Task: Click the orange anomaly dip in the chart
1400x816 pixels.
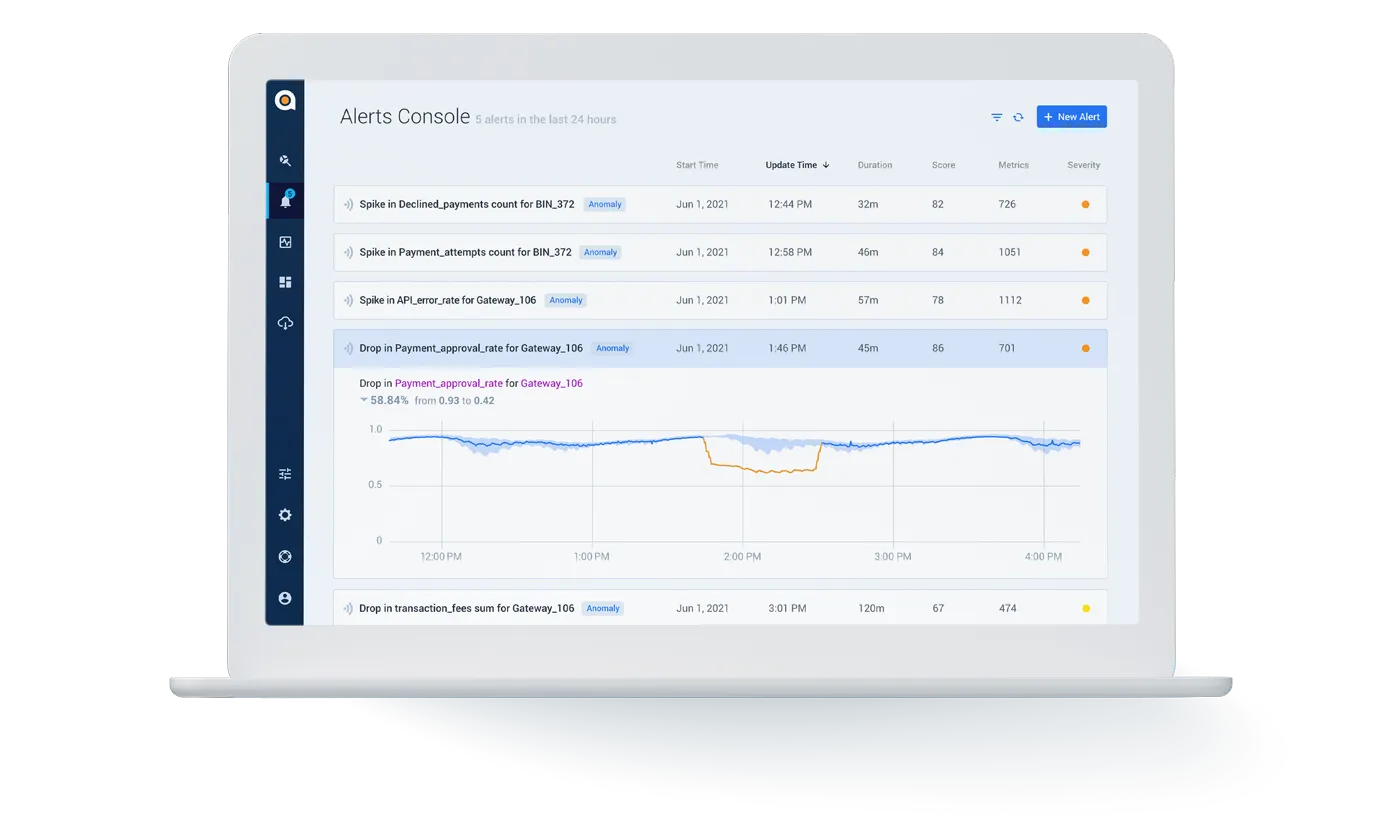Action: pyautogui.click(x=762, y=467)
